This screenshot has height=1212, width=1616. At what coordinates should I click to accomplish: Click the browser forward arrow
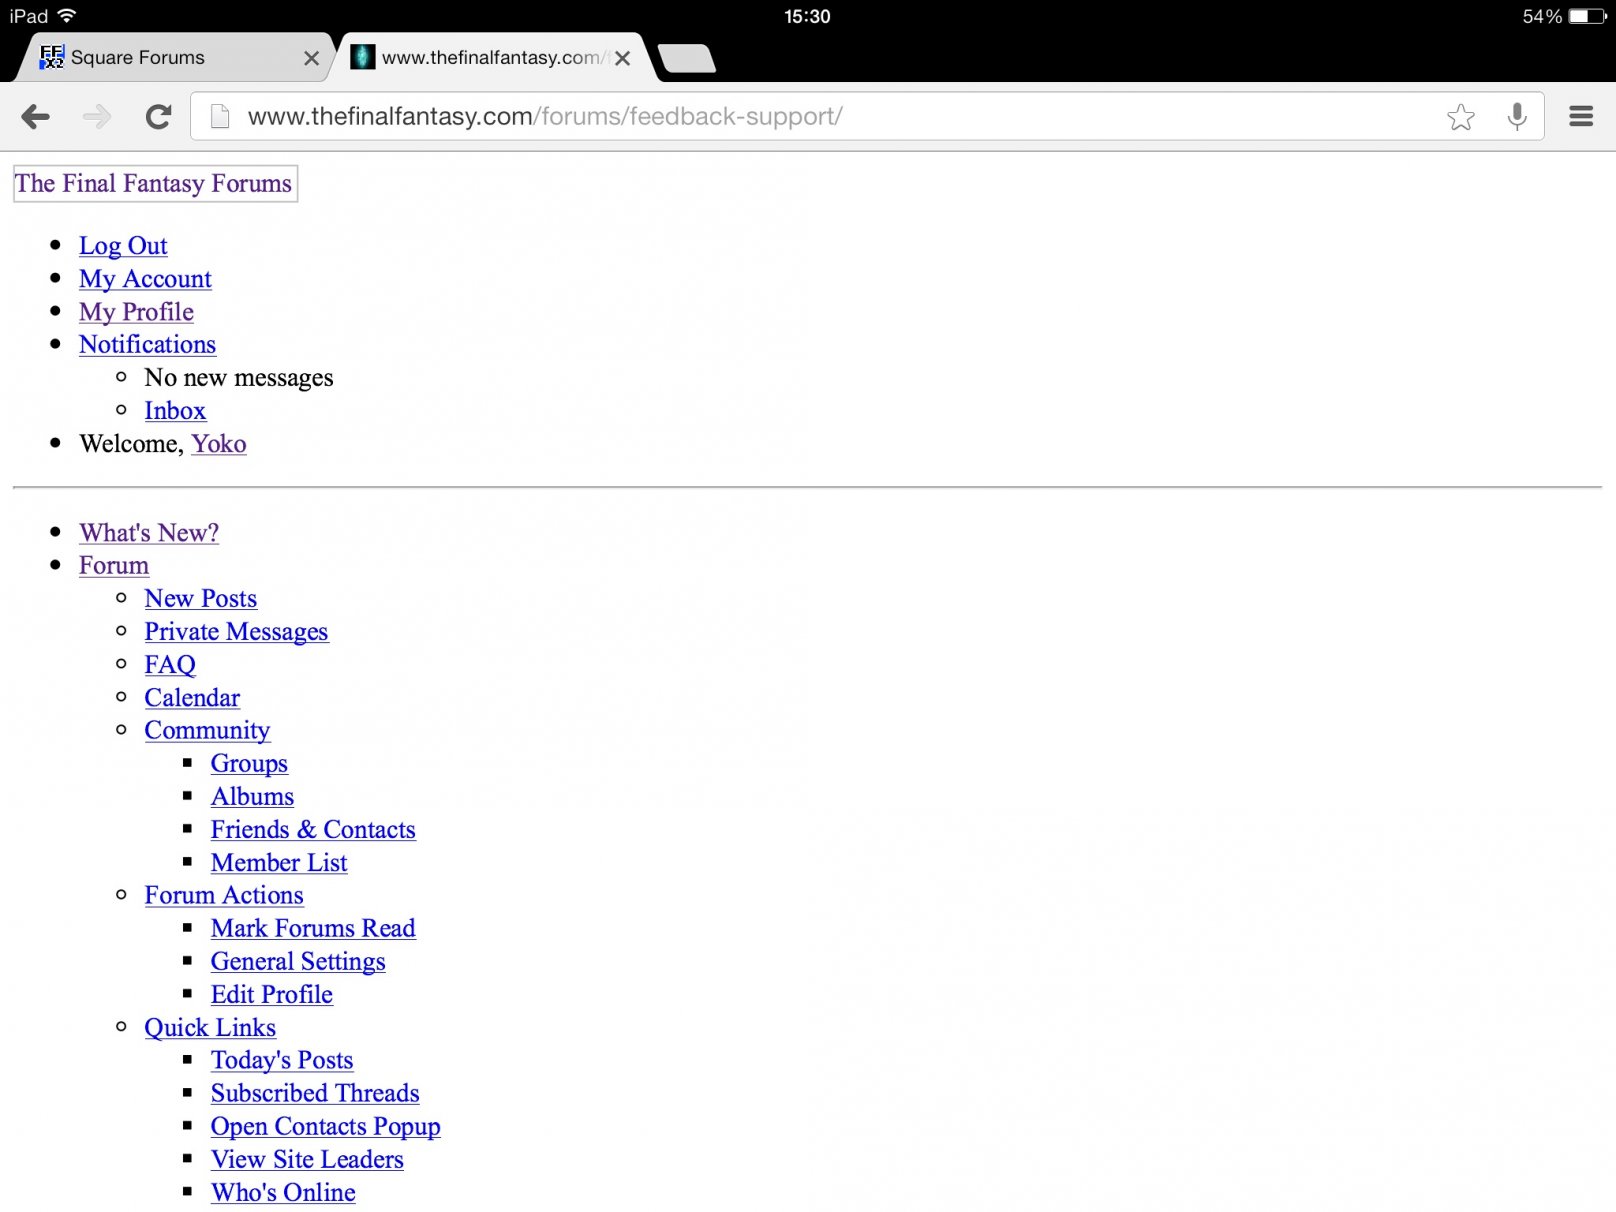tap(97, 117)
